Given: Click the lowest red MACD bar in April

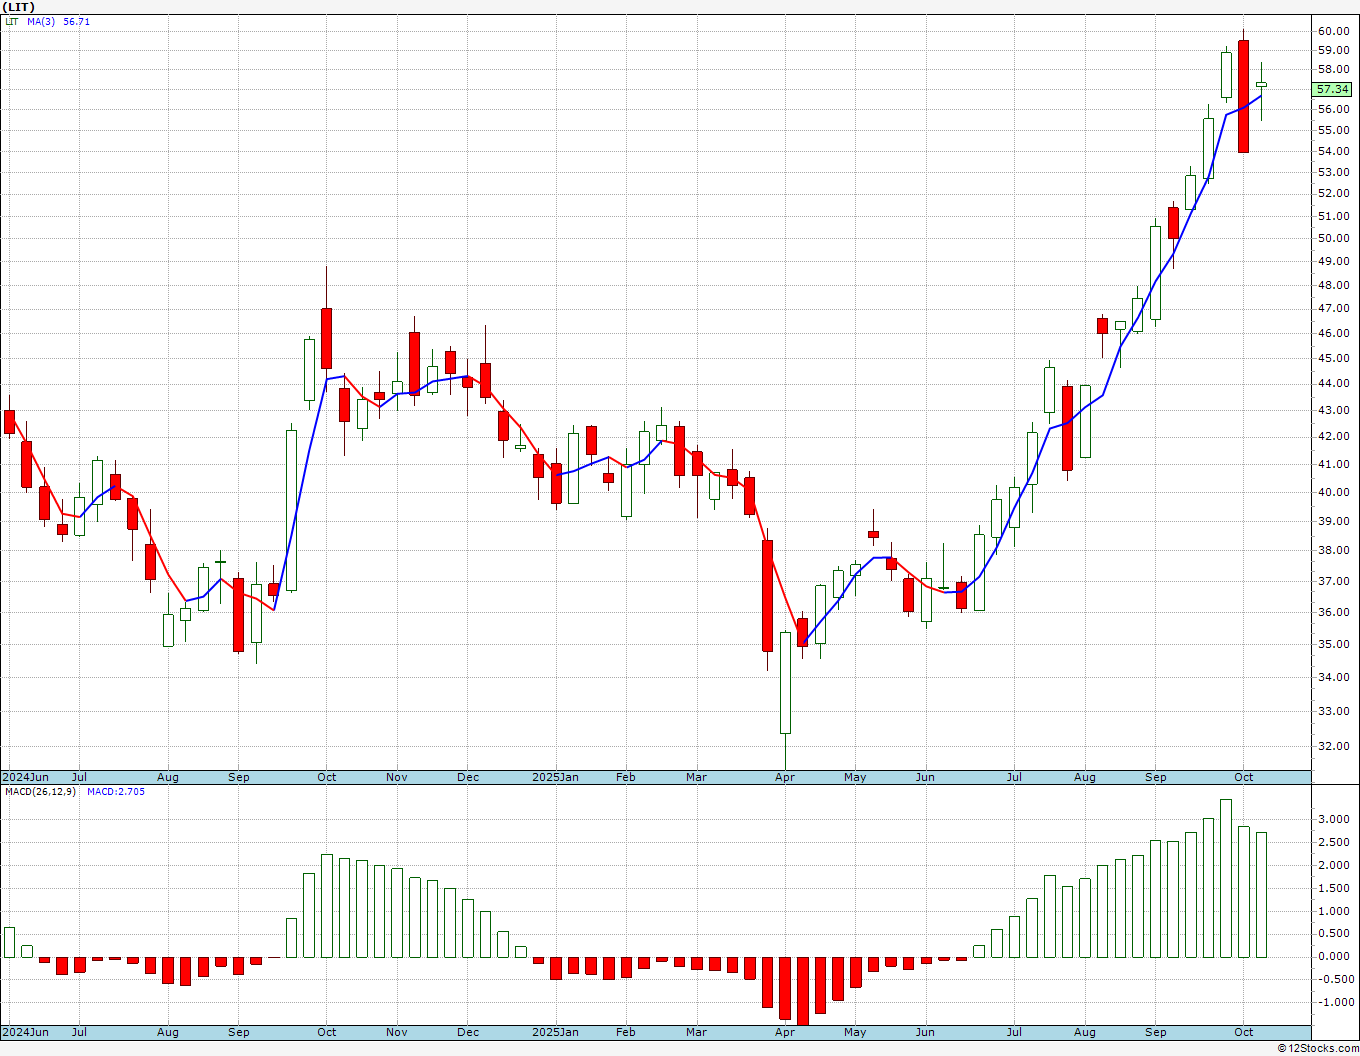Looking at the screenshot, I should coord(802,990).
